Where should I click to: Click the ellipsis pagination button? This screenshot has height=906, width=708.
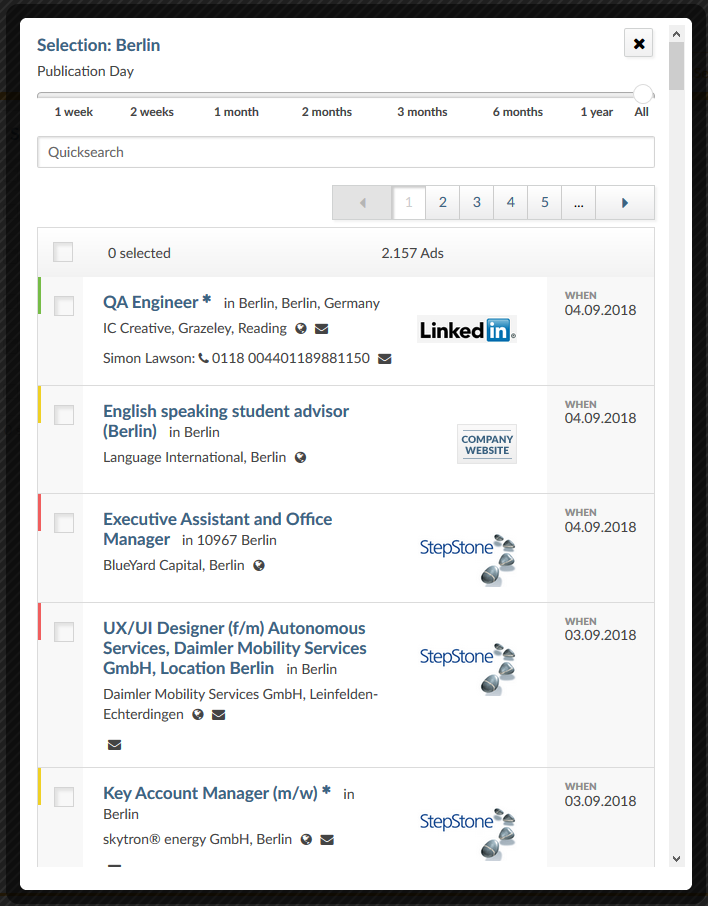pyautogui.click(x=579, y=202)
